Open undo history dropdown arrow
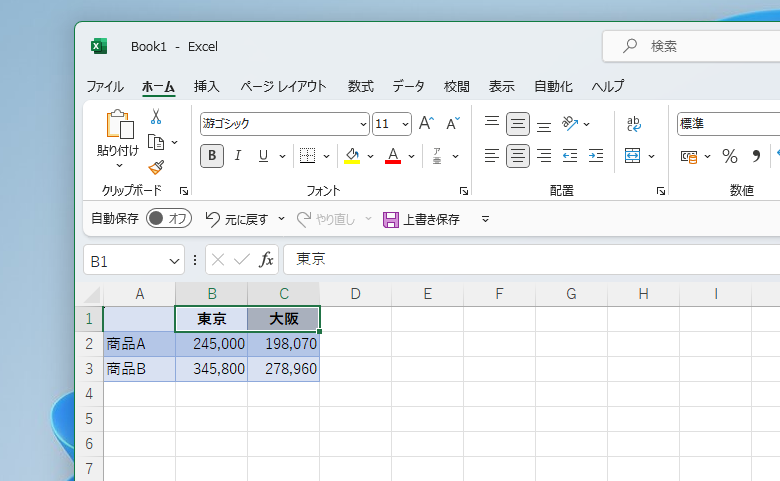This screenshot has width=780, height=481. coord(281,218)
